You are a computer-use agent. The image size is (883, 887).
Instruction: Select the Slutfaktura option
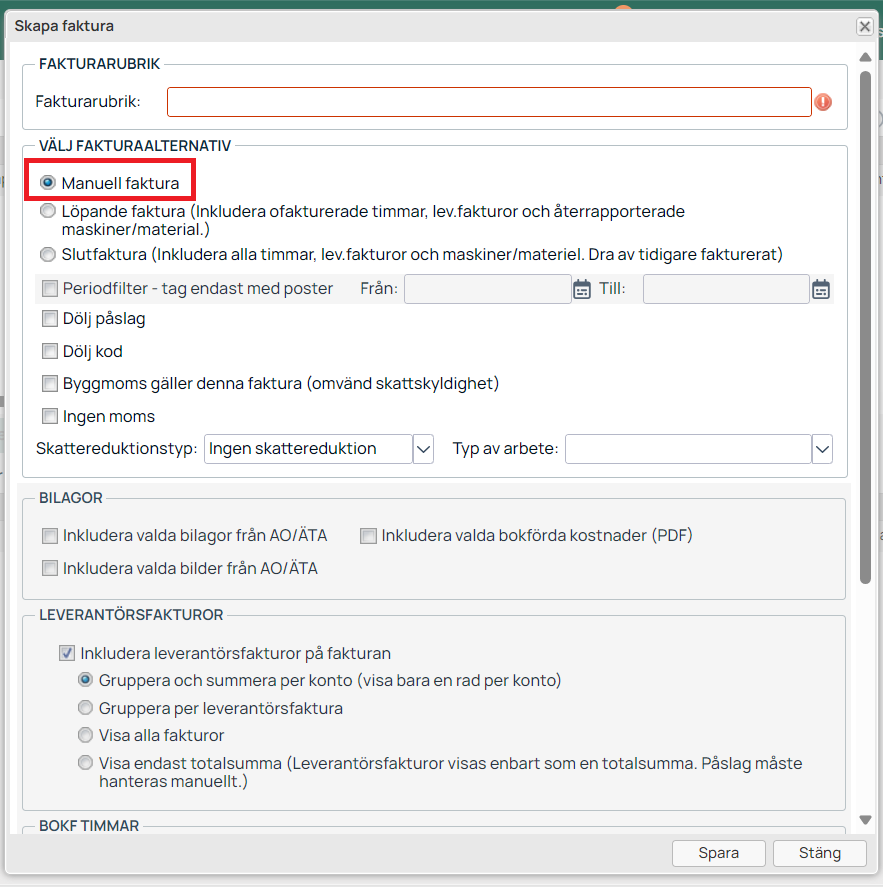[x=48, y=254]
